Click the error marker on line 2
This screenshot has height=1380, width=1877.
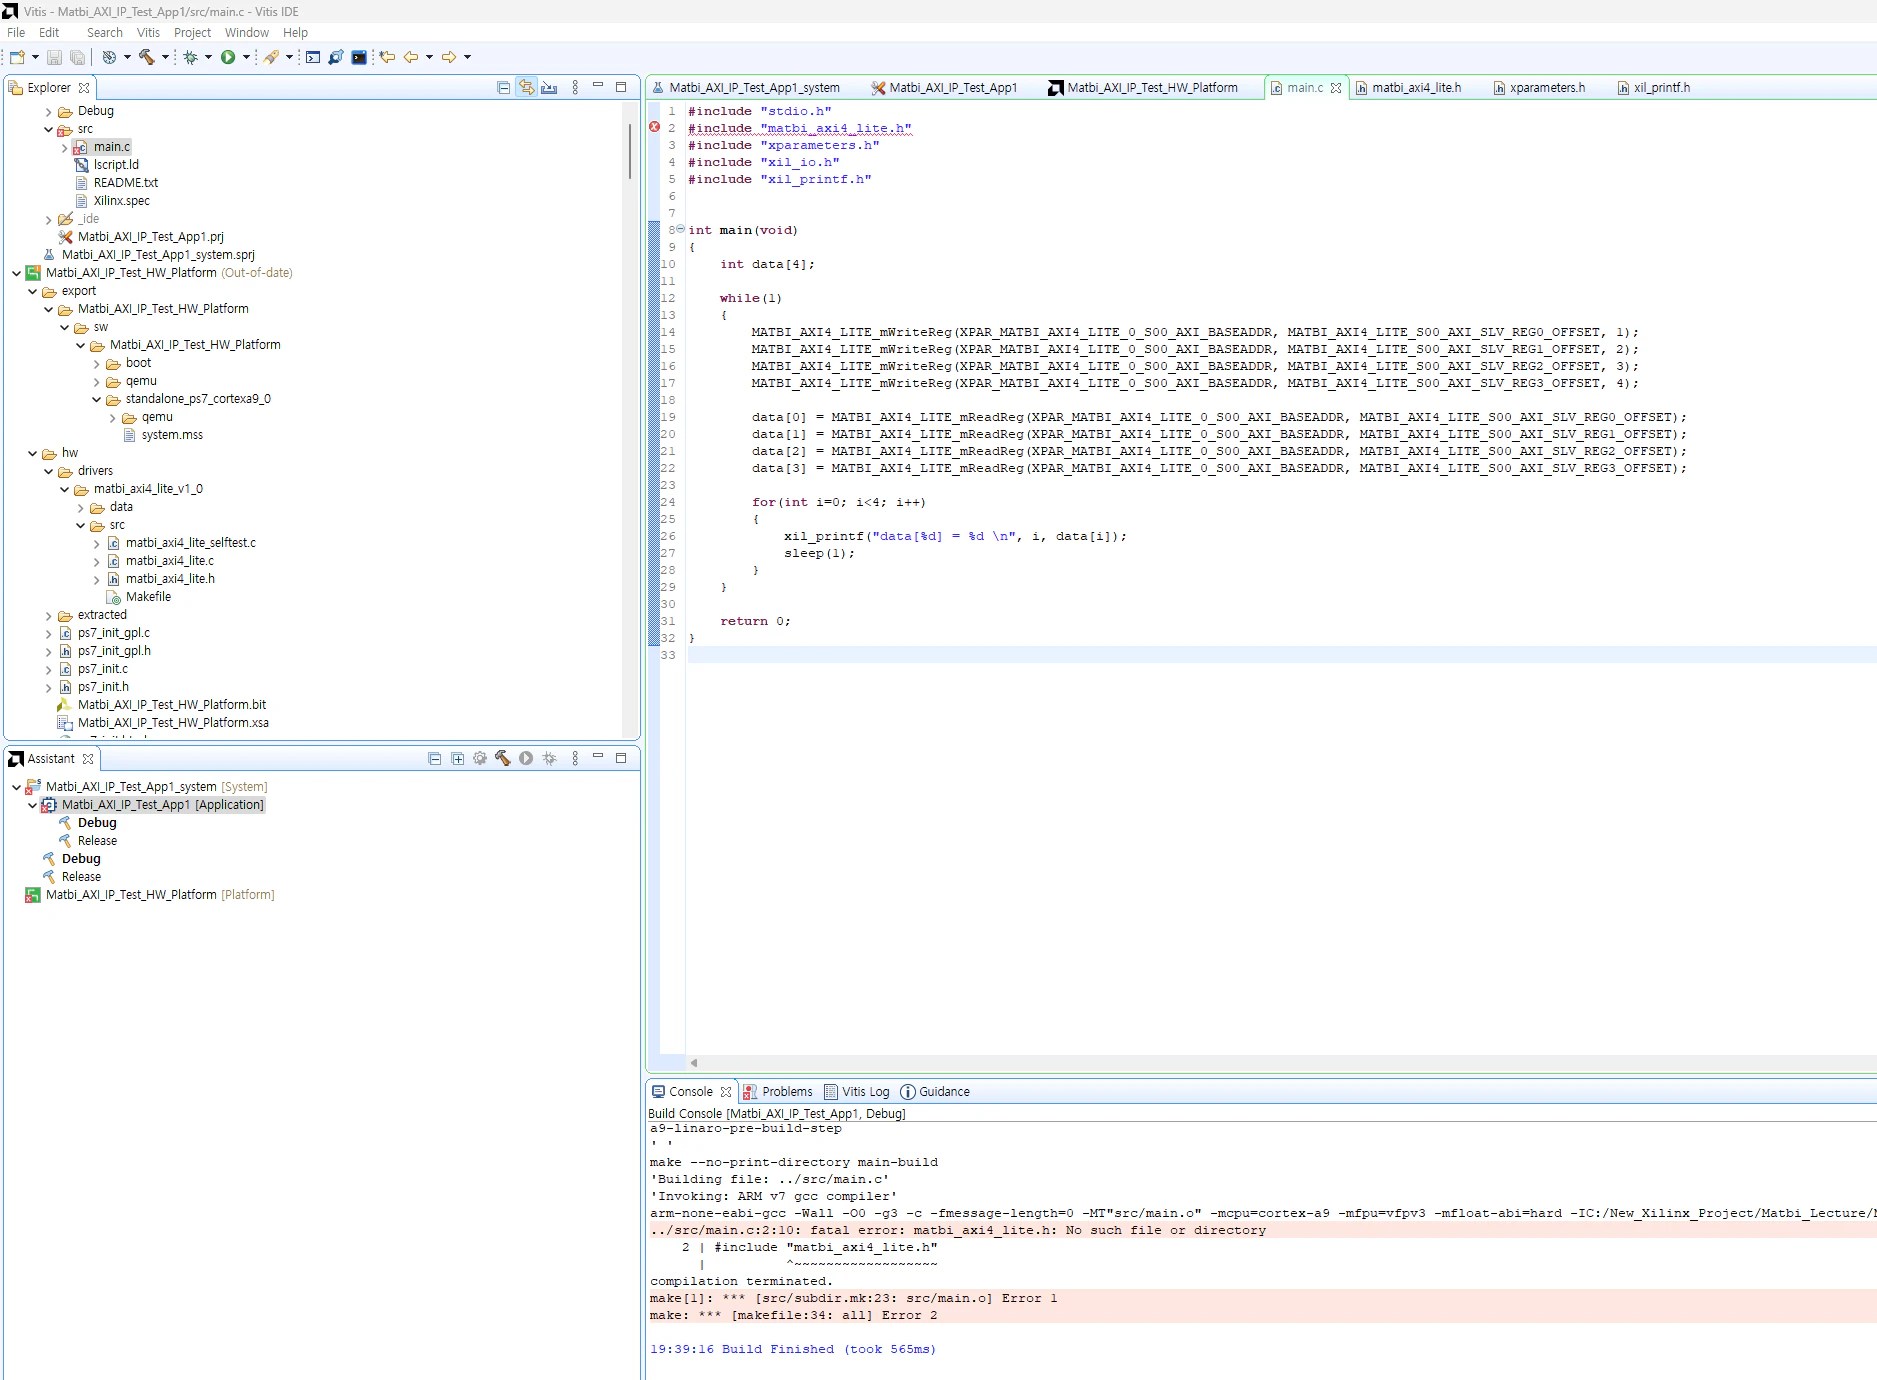[x=654, y=127]
